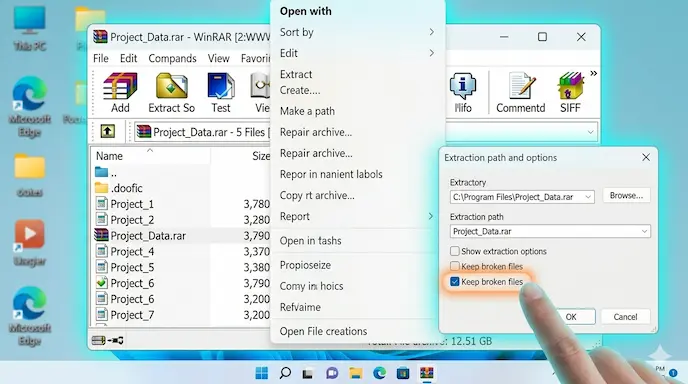Click the OK button
Image resolution: width=688 pixels, height=384 pixels.
click(x=571, y=317)
